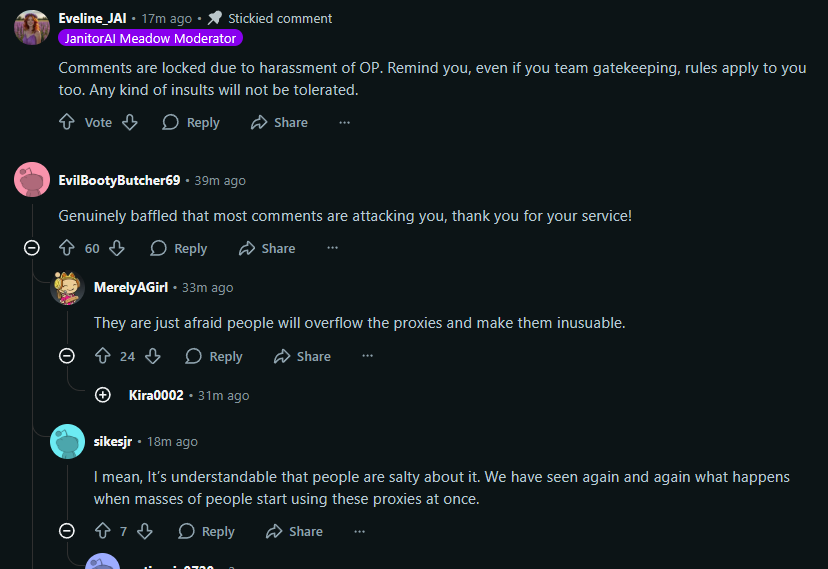The image size is (828, 569).
Task: Upvote EvilBootyButcher69's comment
Action: pos(67,248)
